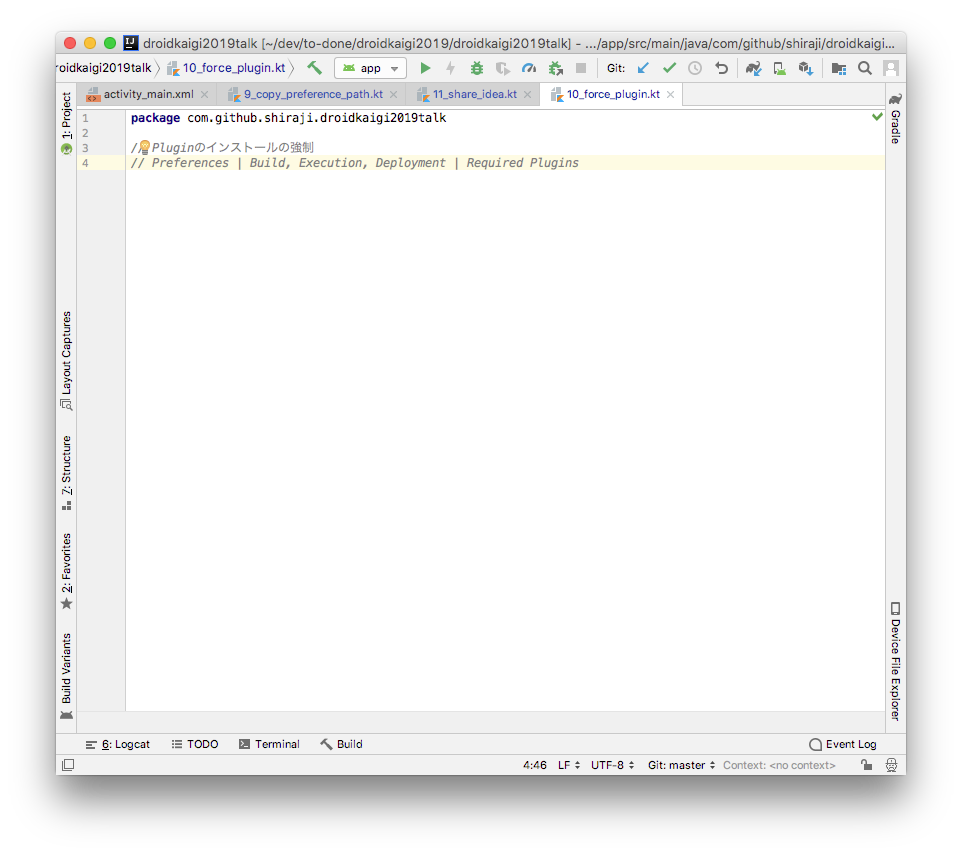
Task: Switch to the activity_main.xml tab
Action: pos(148,94)
